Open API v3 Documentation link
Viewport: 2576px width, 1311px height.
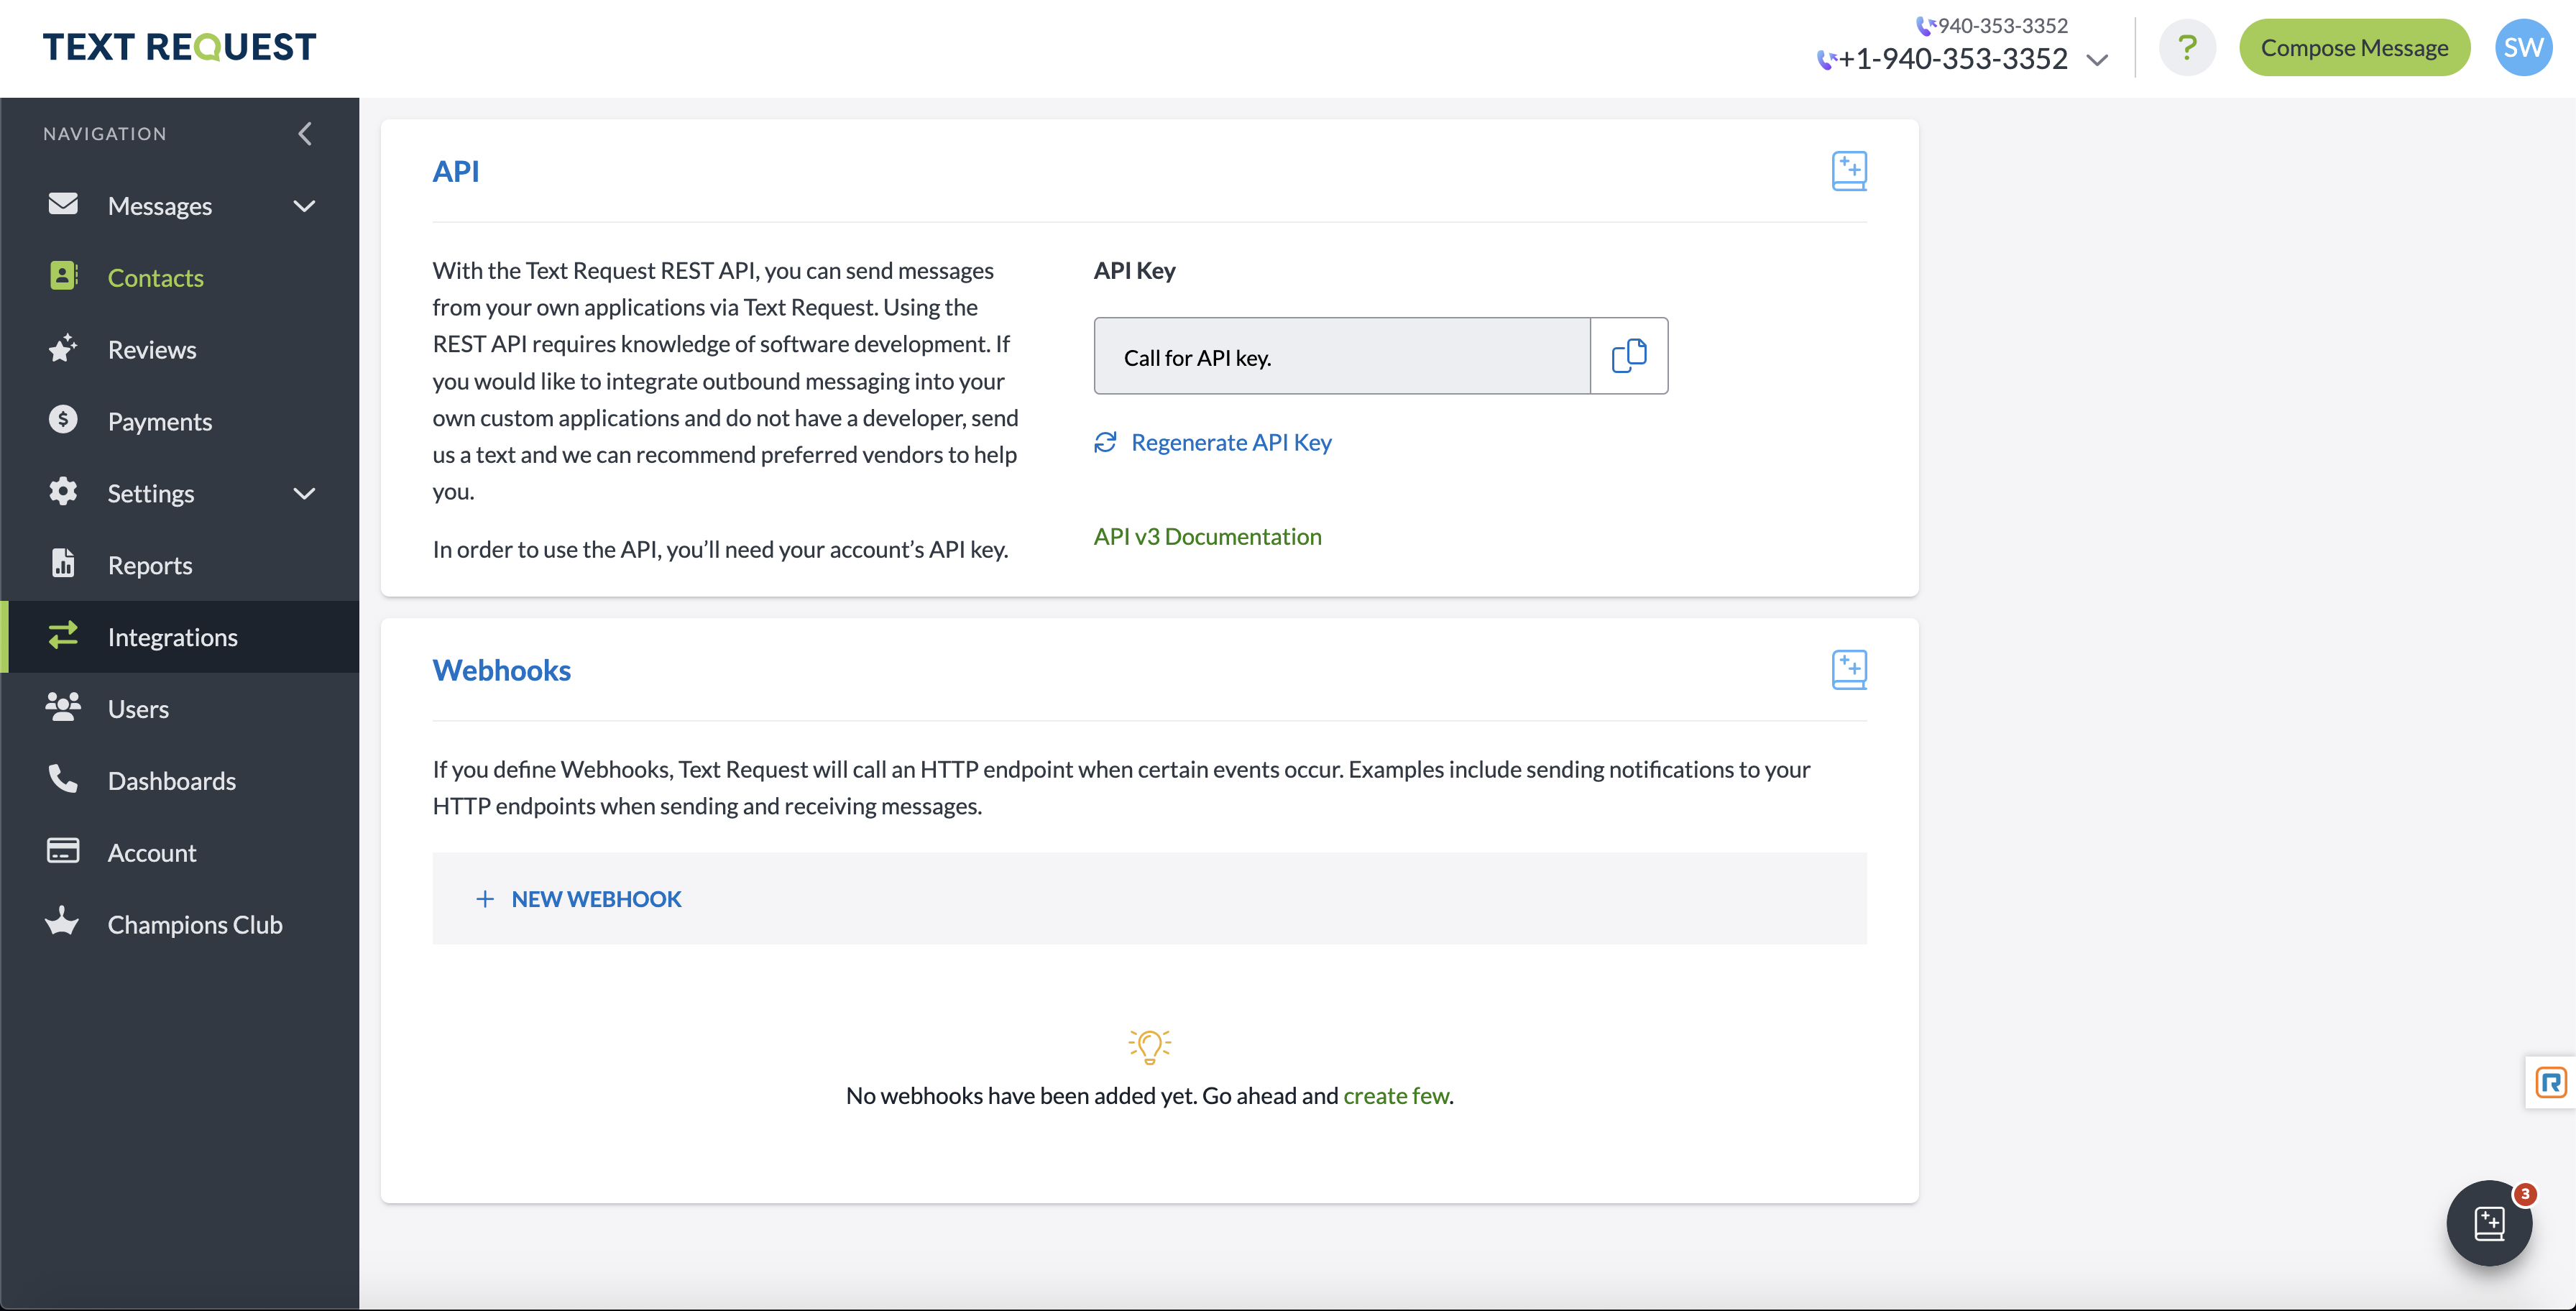pos(1207,537)
